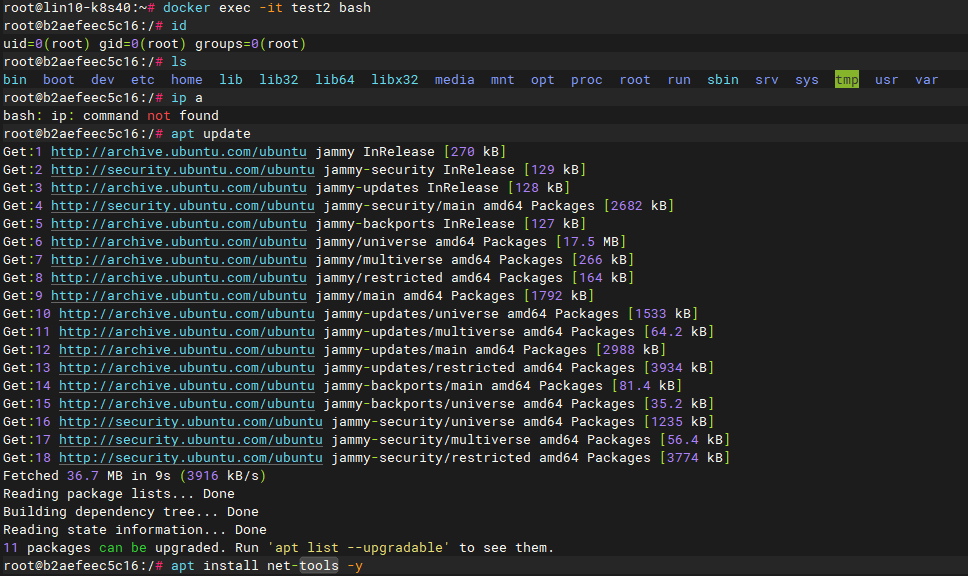
Task: Click the 'libx32' directory in ls output
Action: click(x=394, y=80)
